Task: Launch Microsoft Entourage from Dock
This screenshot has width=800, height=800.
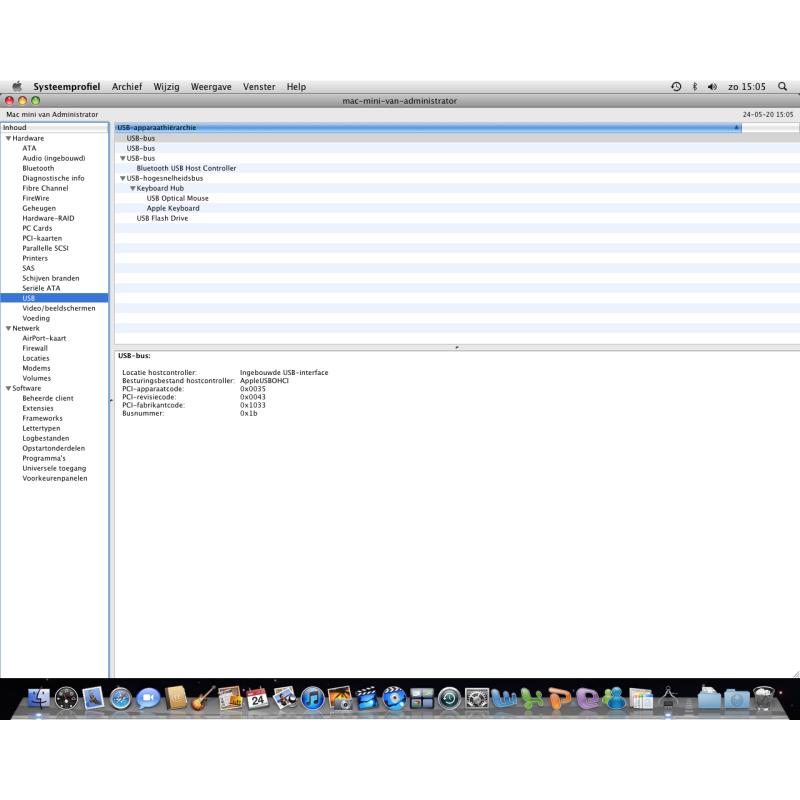Action: [587, 698]
